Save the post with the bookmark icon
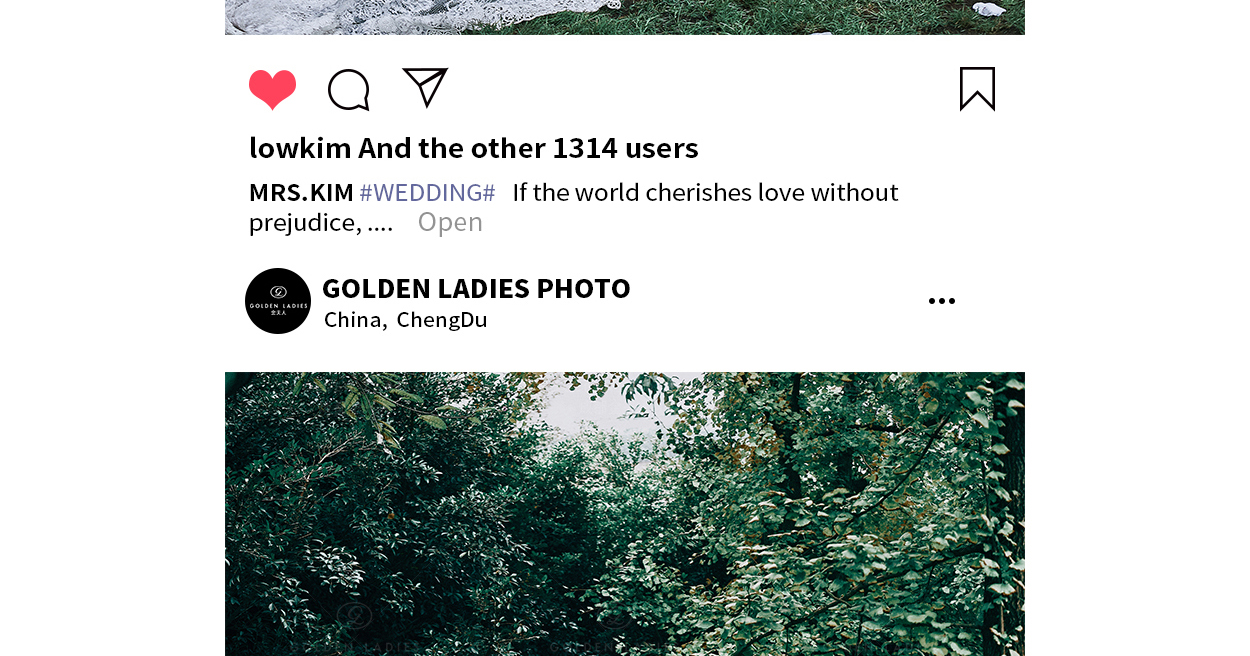Viewport: 1250px width, 656px height. pos(977,89)
